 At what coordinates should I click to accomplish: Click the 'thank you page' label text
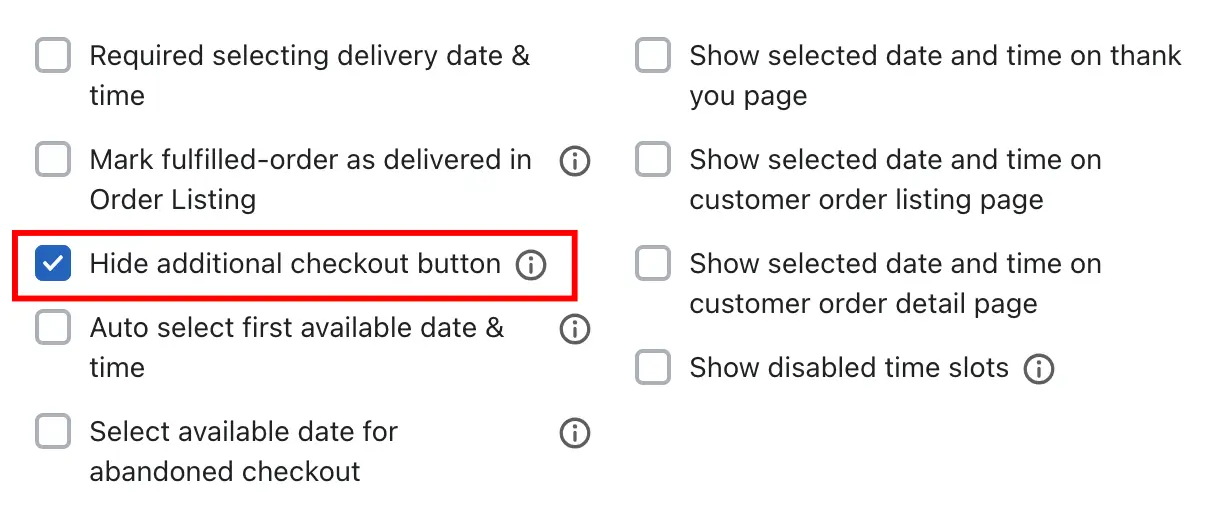748,96
